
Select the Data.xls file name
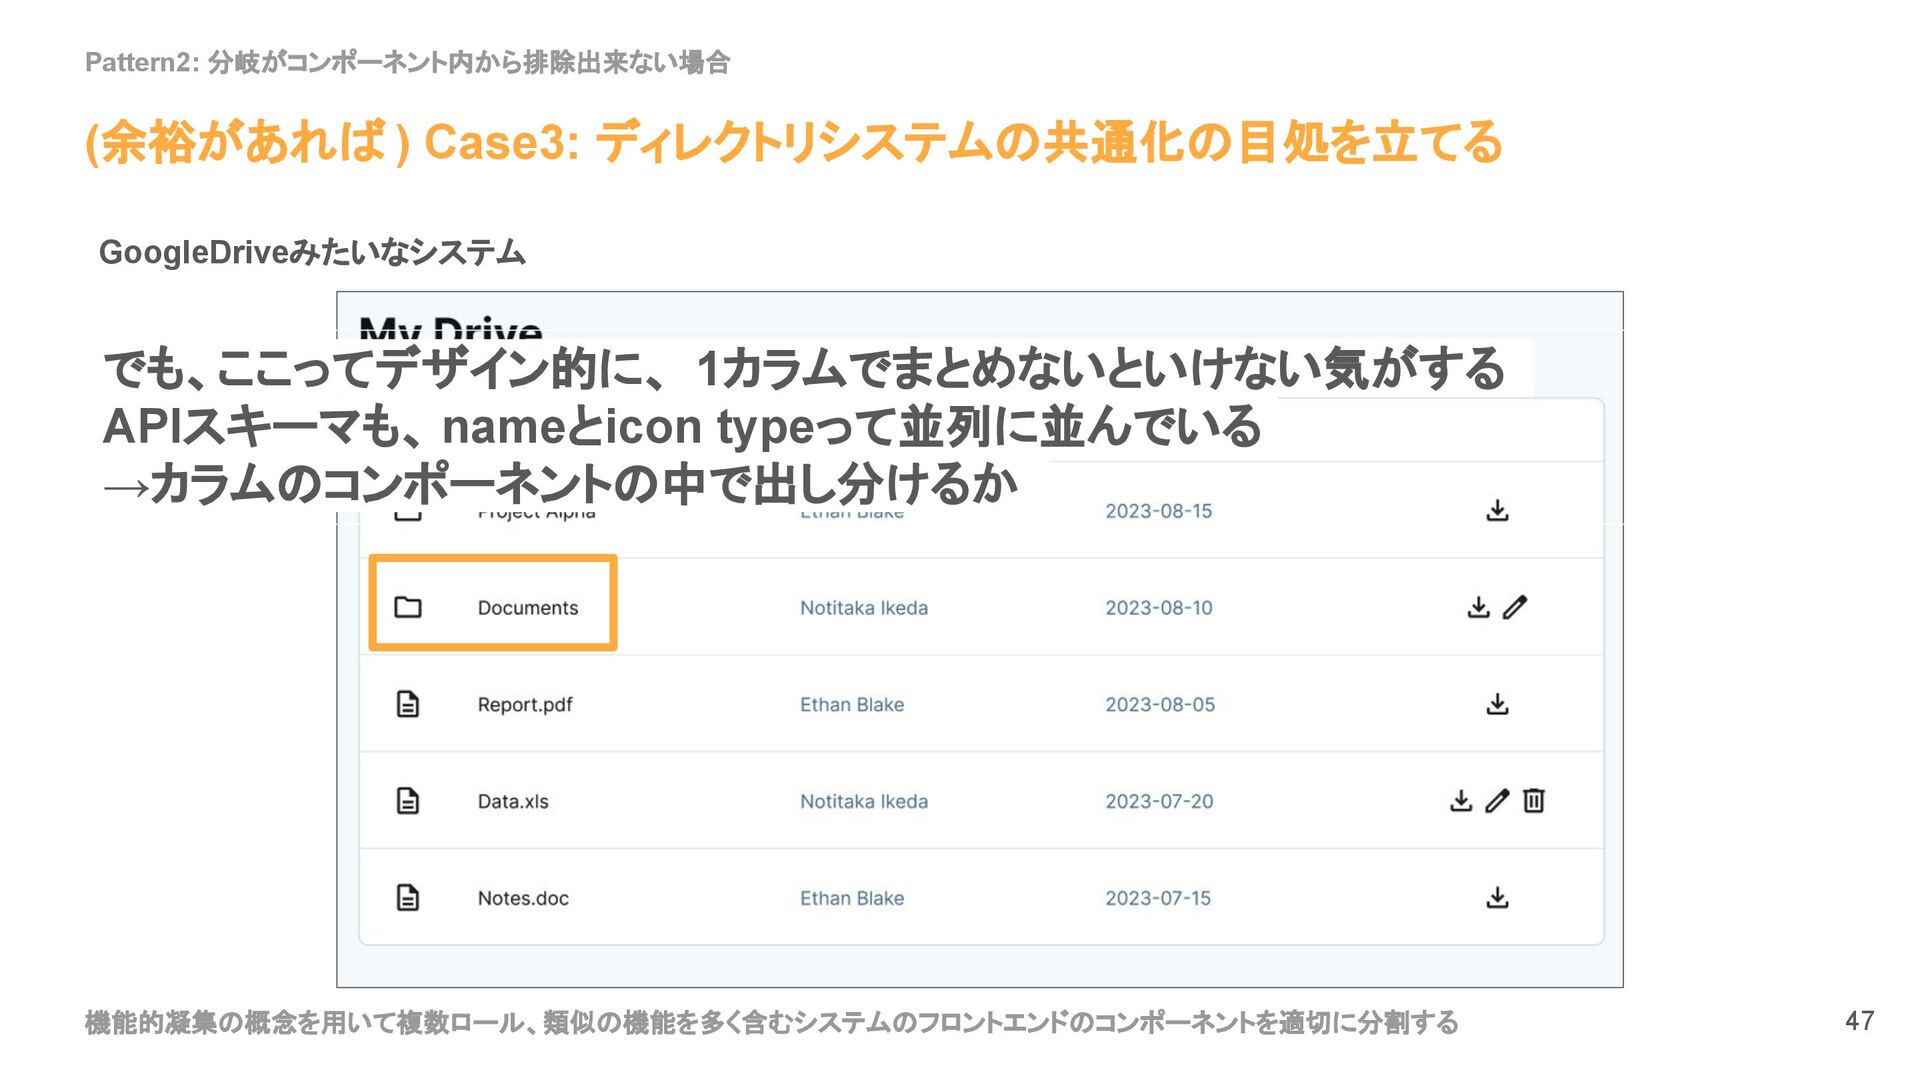(513, 802)
